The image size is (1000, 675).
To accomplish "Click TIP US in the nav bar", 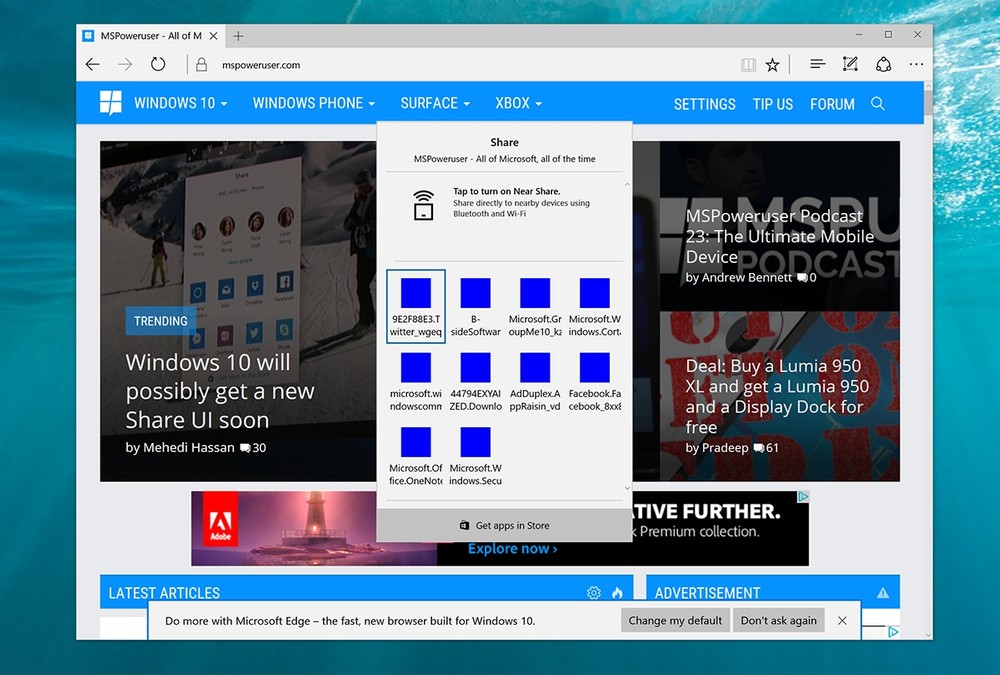I will coord(773,104).
